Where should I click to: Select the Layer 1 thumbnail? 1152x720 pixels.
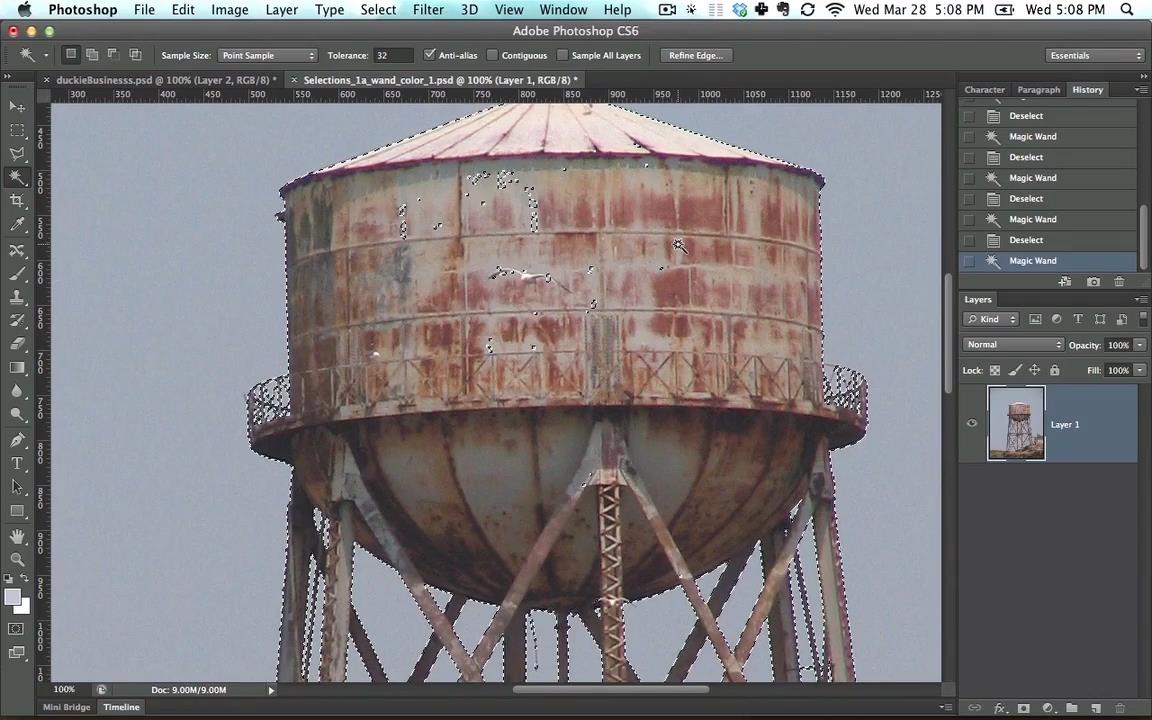pos(1016,423)
